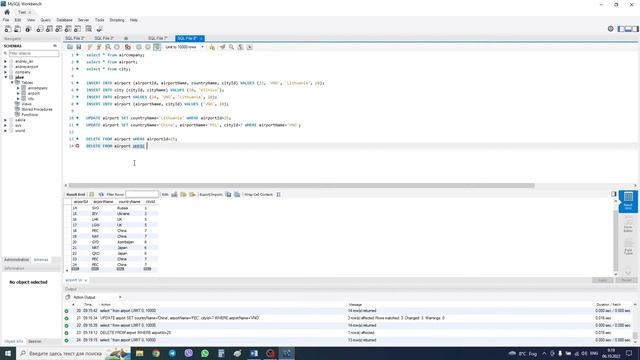Show the Form Editor view
Screen dimensions: 640x360
click(x=628, y=224)
